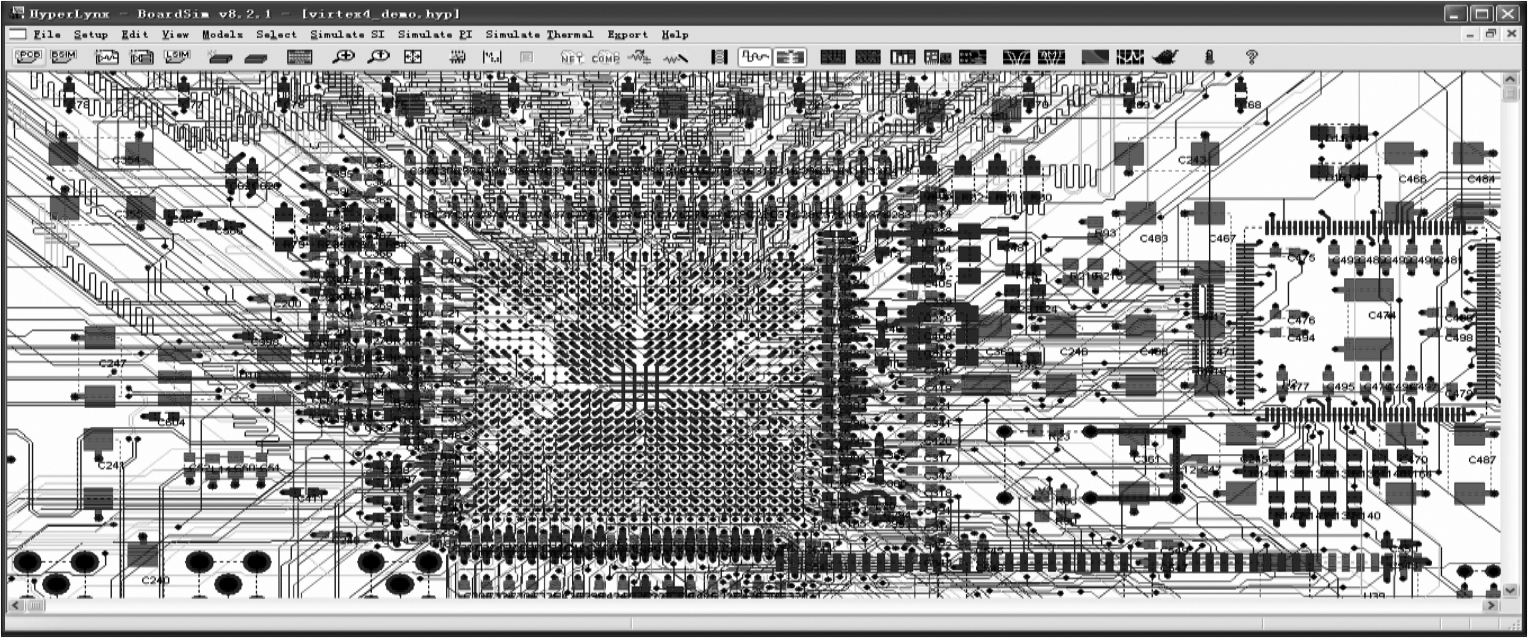Screen dimensions: 1528x638
Task: Click the vertical ladder stackup icon
Action: (719, 57)
